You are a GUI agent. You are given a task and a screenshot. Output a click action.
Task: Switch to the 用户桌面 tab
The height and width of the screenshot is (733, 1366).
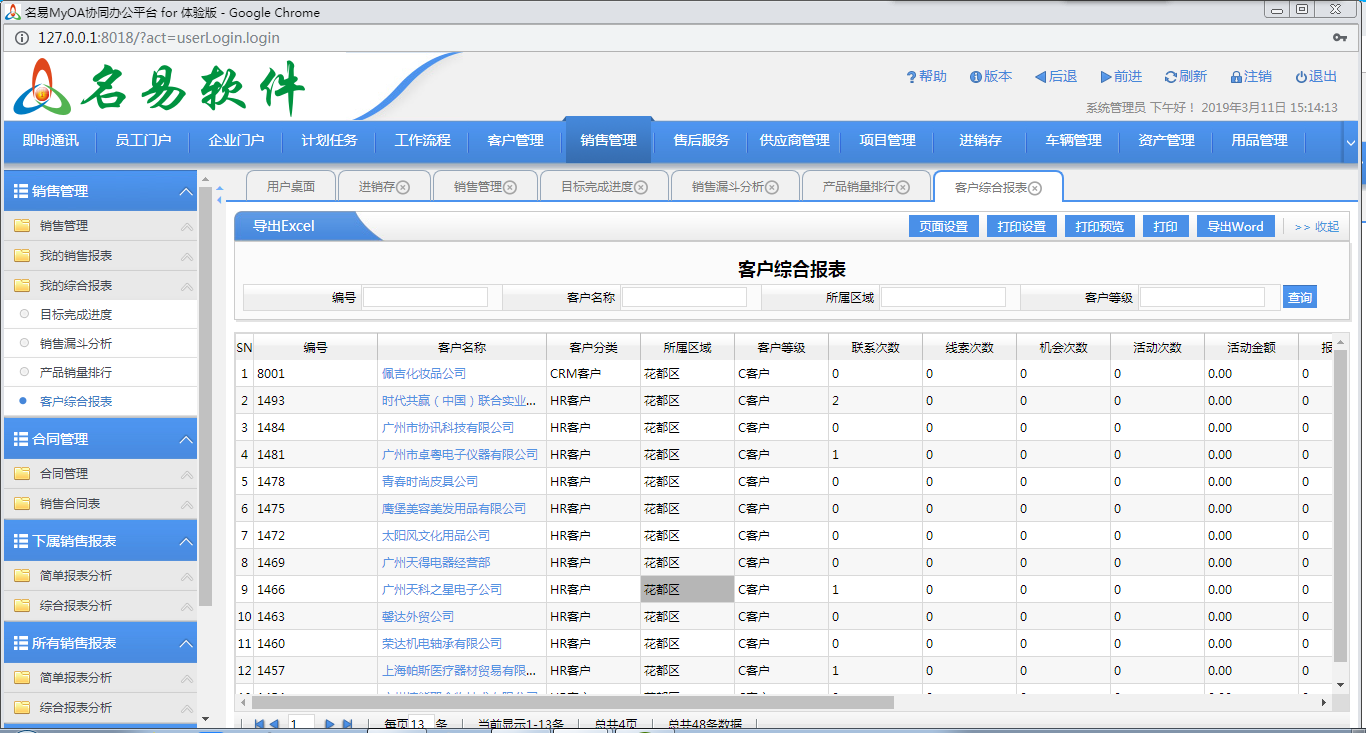pyautogui.click(x=290, y=187)
